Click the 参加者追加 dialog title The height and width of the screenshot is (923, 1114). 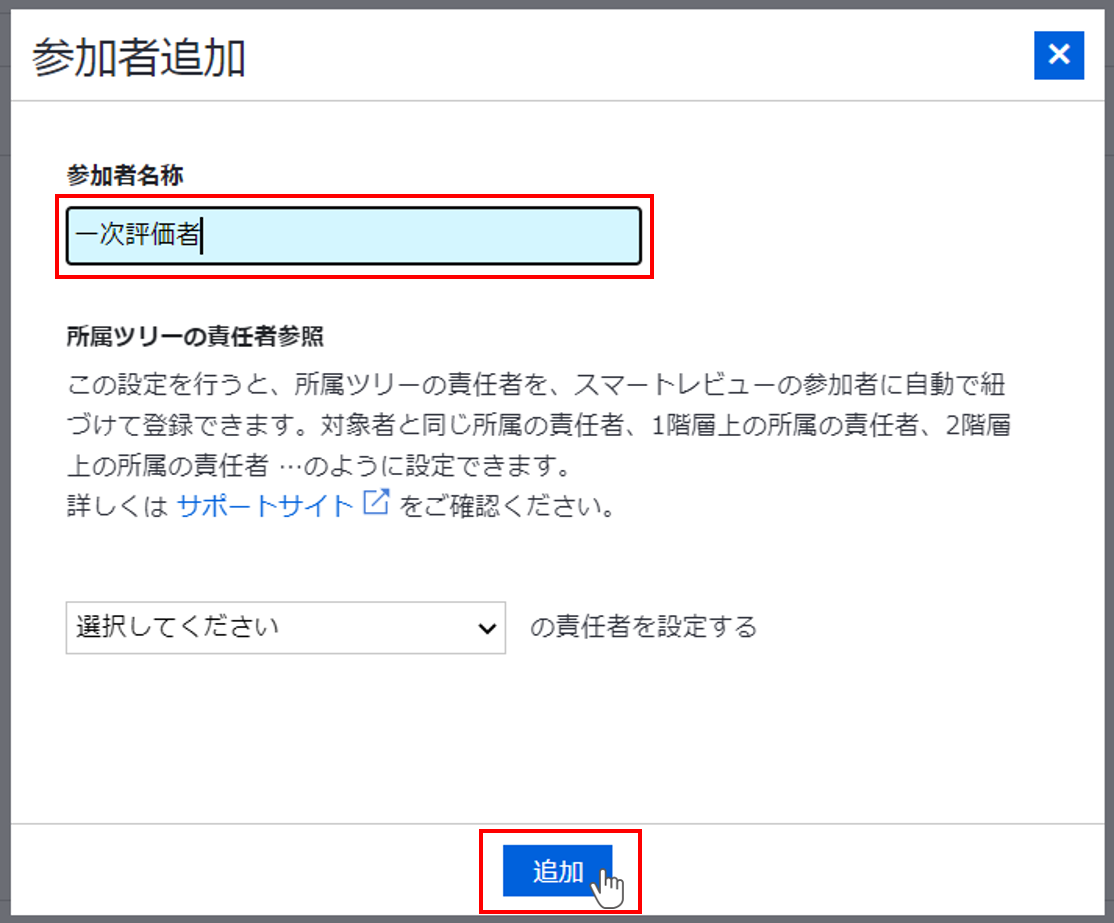(139, 59)
